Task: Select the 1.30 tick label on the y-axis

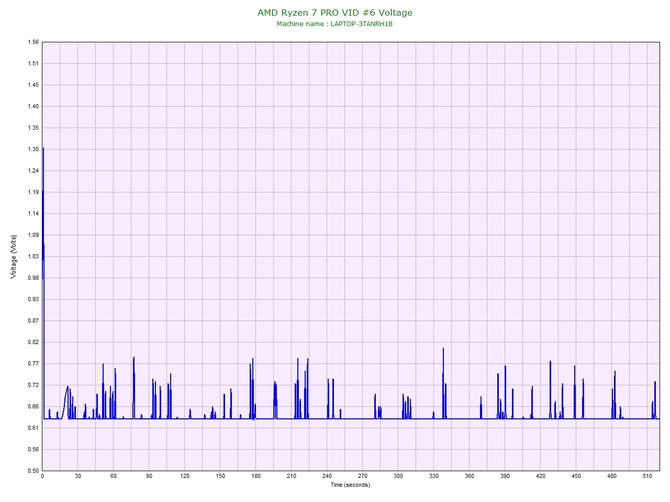Action: tap(33, 149)
